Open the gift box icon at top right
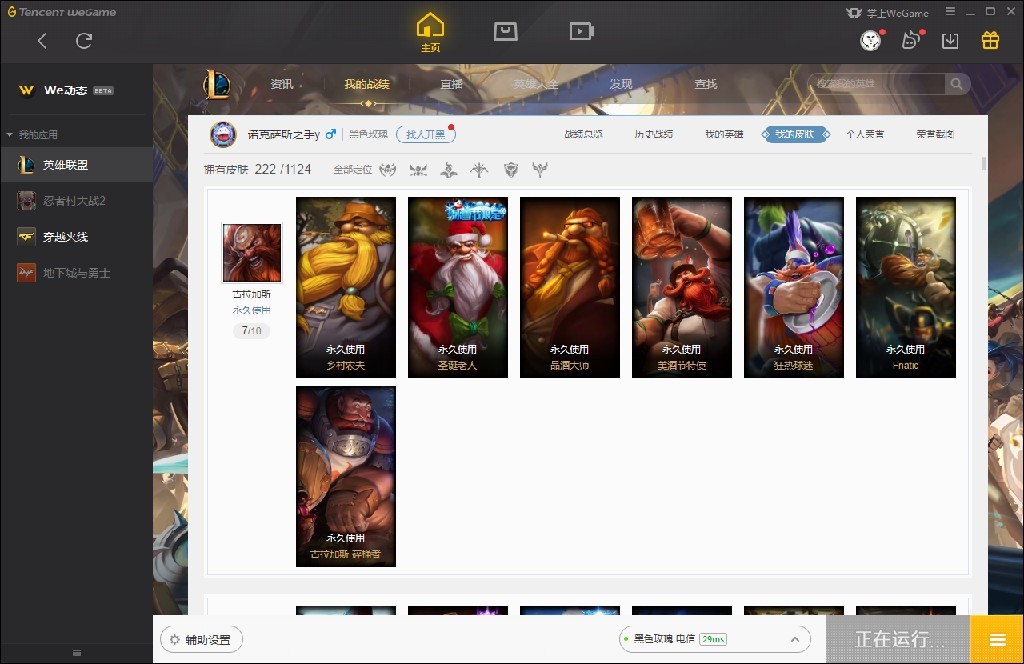The width and height of the screenshot is (1024, 664). [x=989, y=40]
